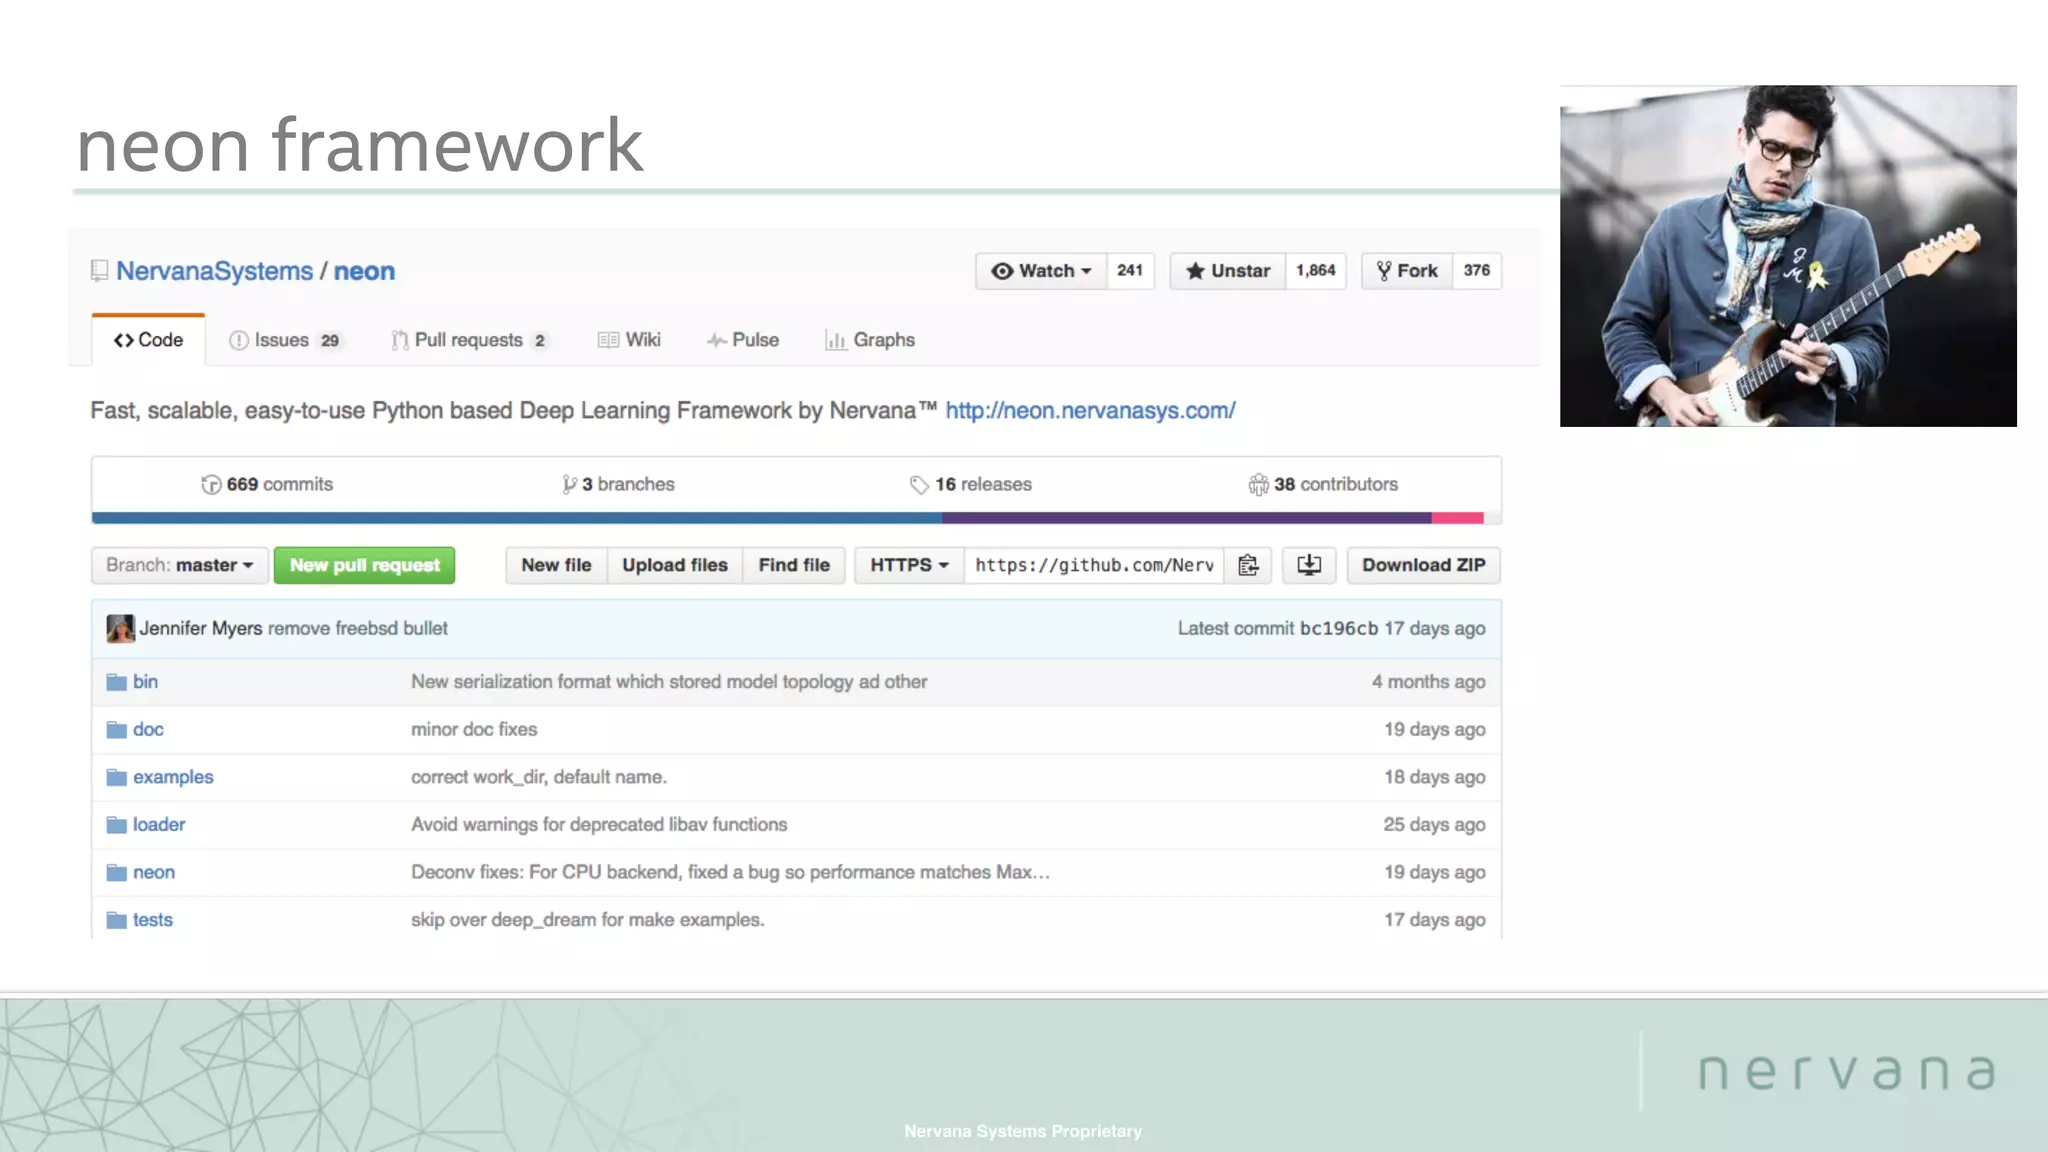Open the doc folder
Image resolution: width=2048 pixels, height=1152 pixels.
click(x=148, y=730)
